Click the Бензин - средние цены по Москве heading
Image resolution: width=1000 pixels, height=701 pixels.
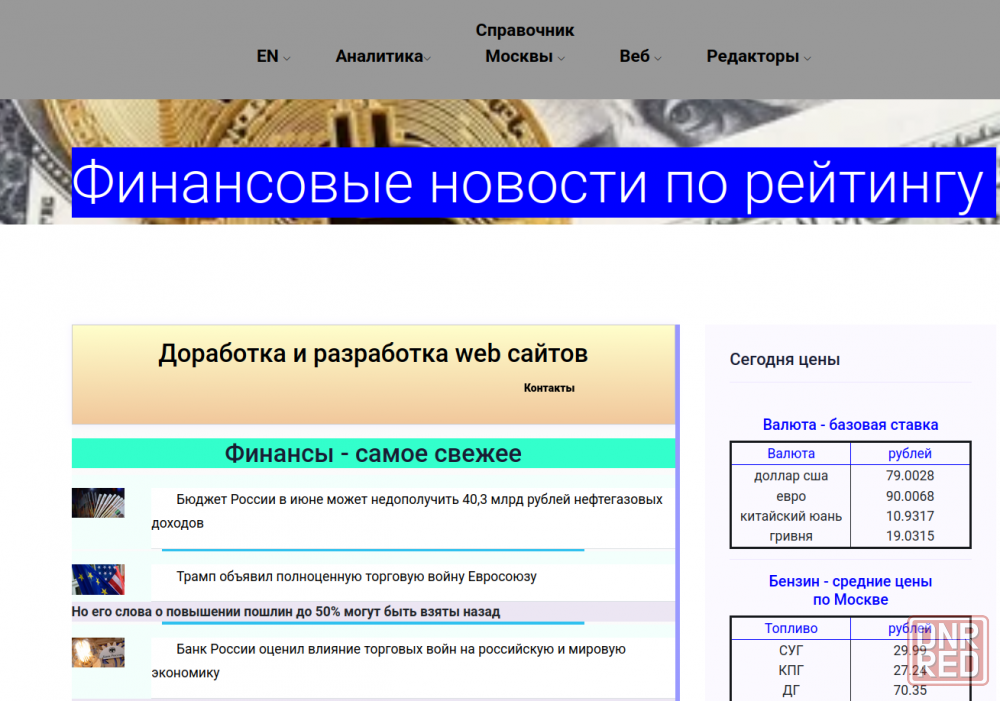pyautogui.click(x=850, y=590)
